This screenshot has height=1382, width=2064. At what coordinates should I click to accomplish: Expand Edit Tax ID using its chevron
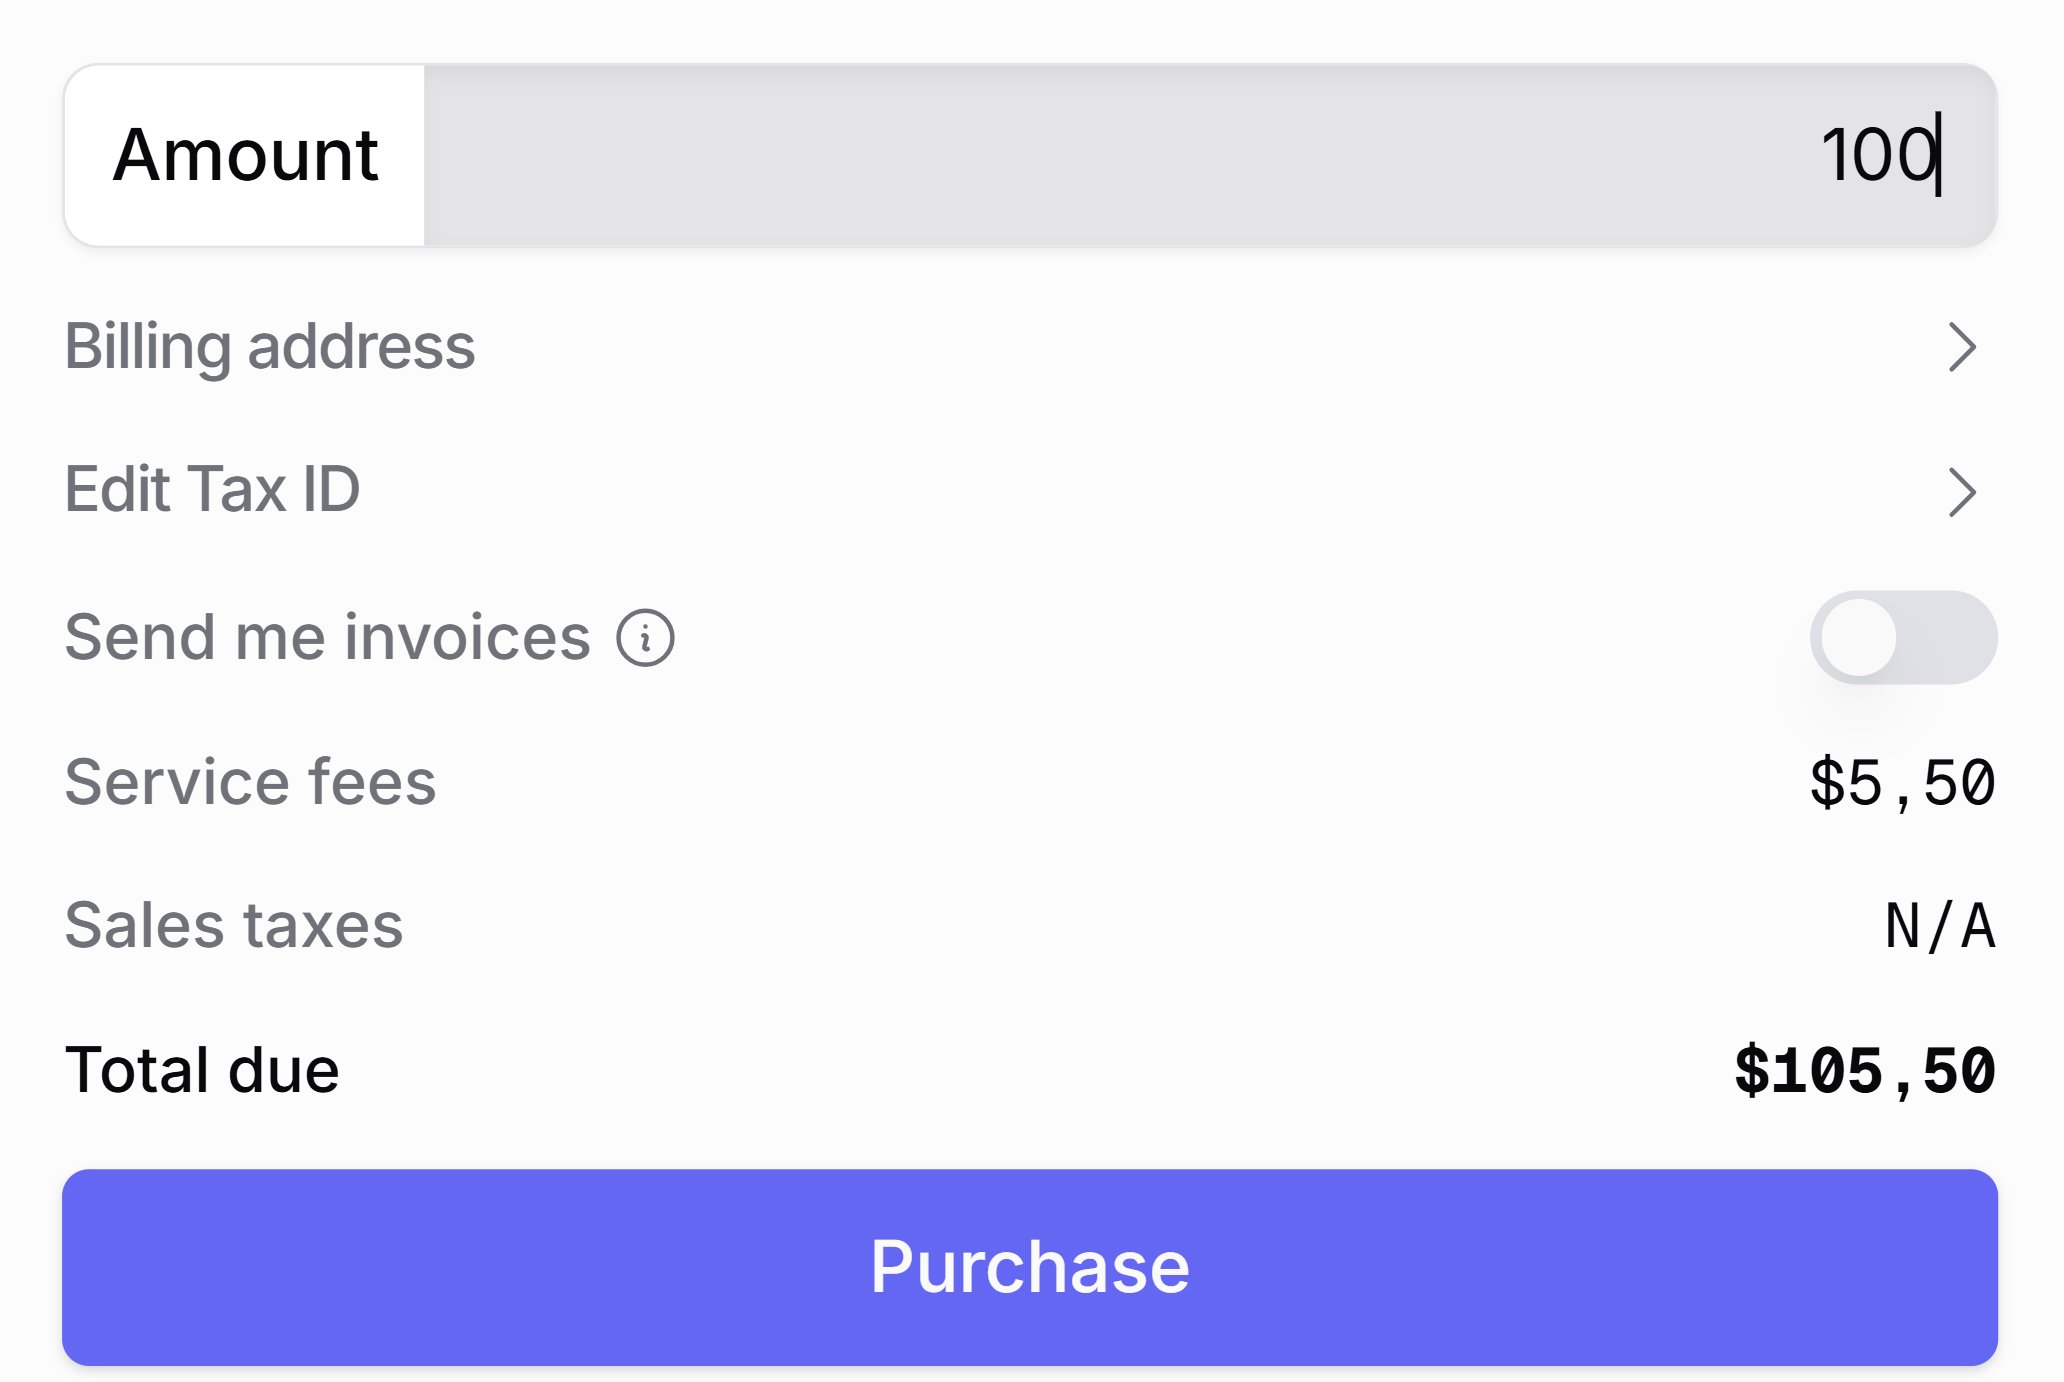click(x=1962, y=492)
